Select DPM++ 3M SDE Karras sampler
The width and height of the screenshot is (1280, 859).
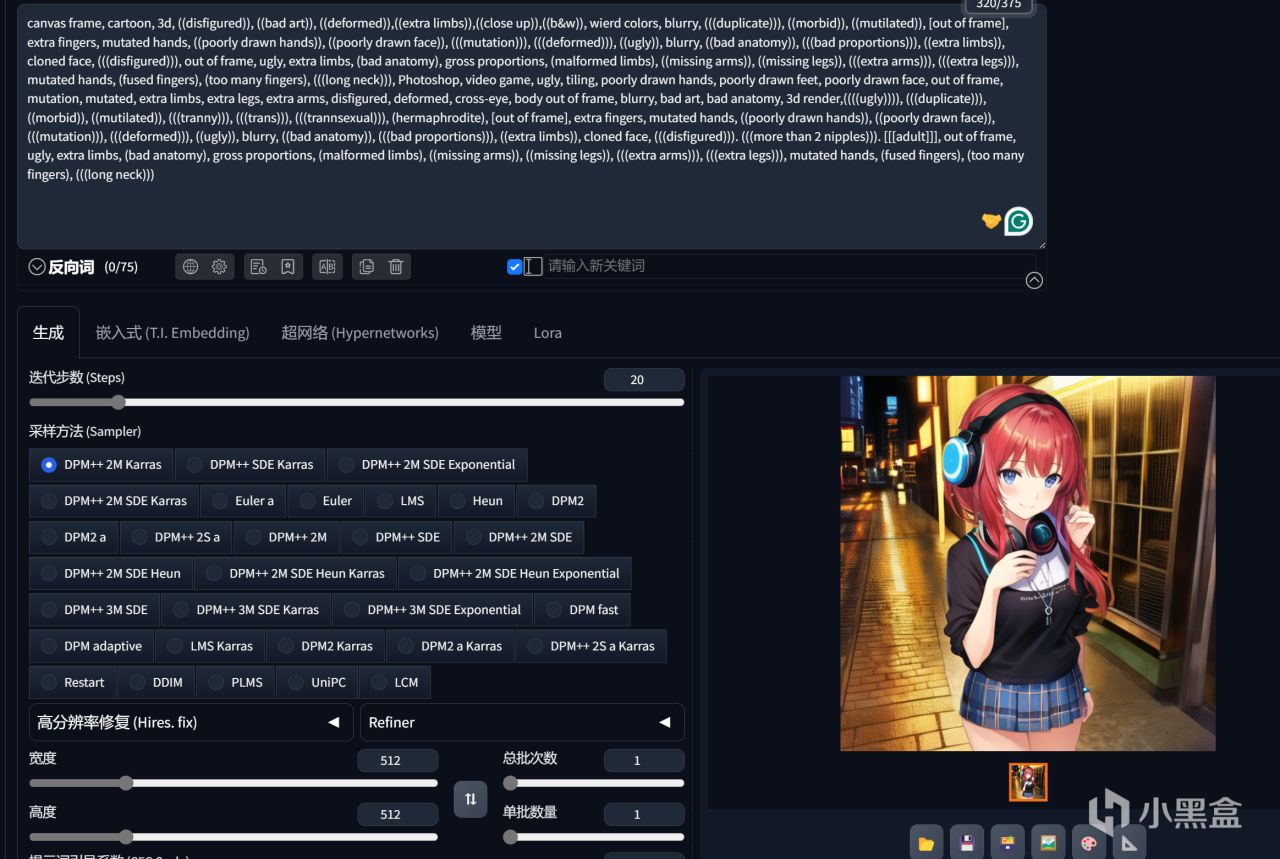(246, 610)
